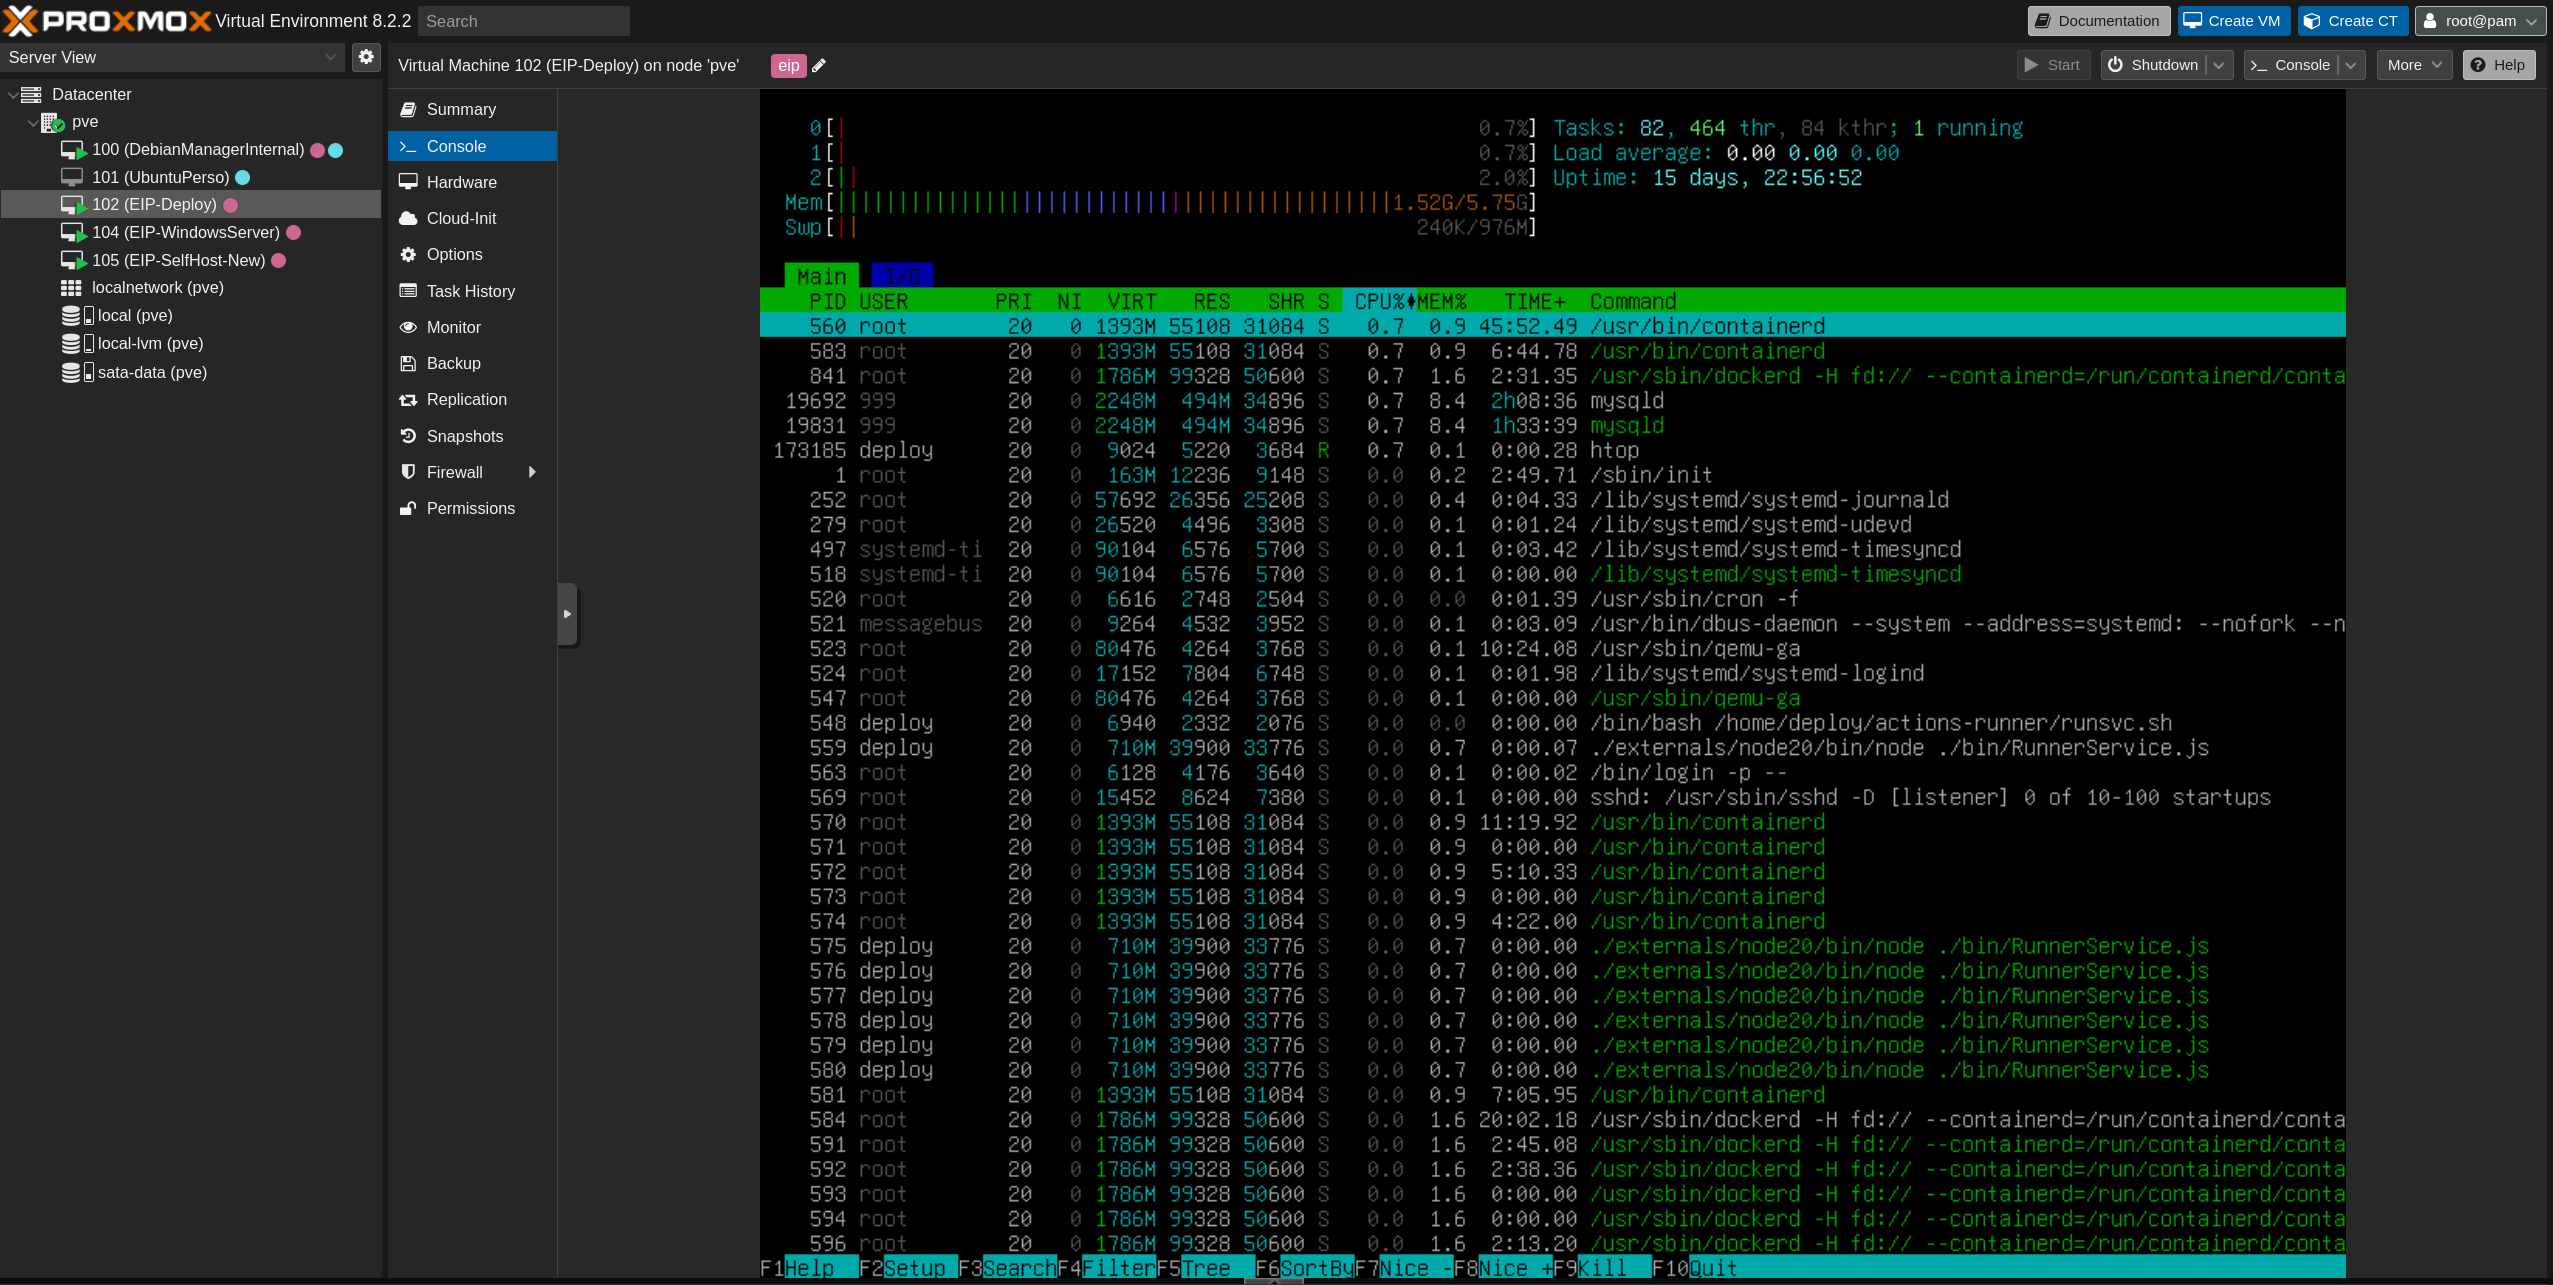Click the mysqld process row 19692
Screen dimensions: 2553x1285
tap(1552, 400)
